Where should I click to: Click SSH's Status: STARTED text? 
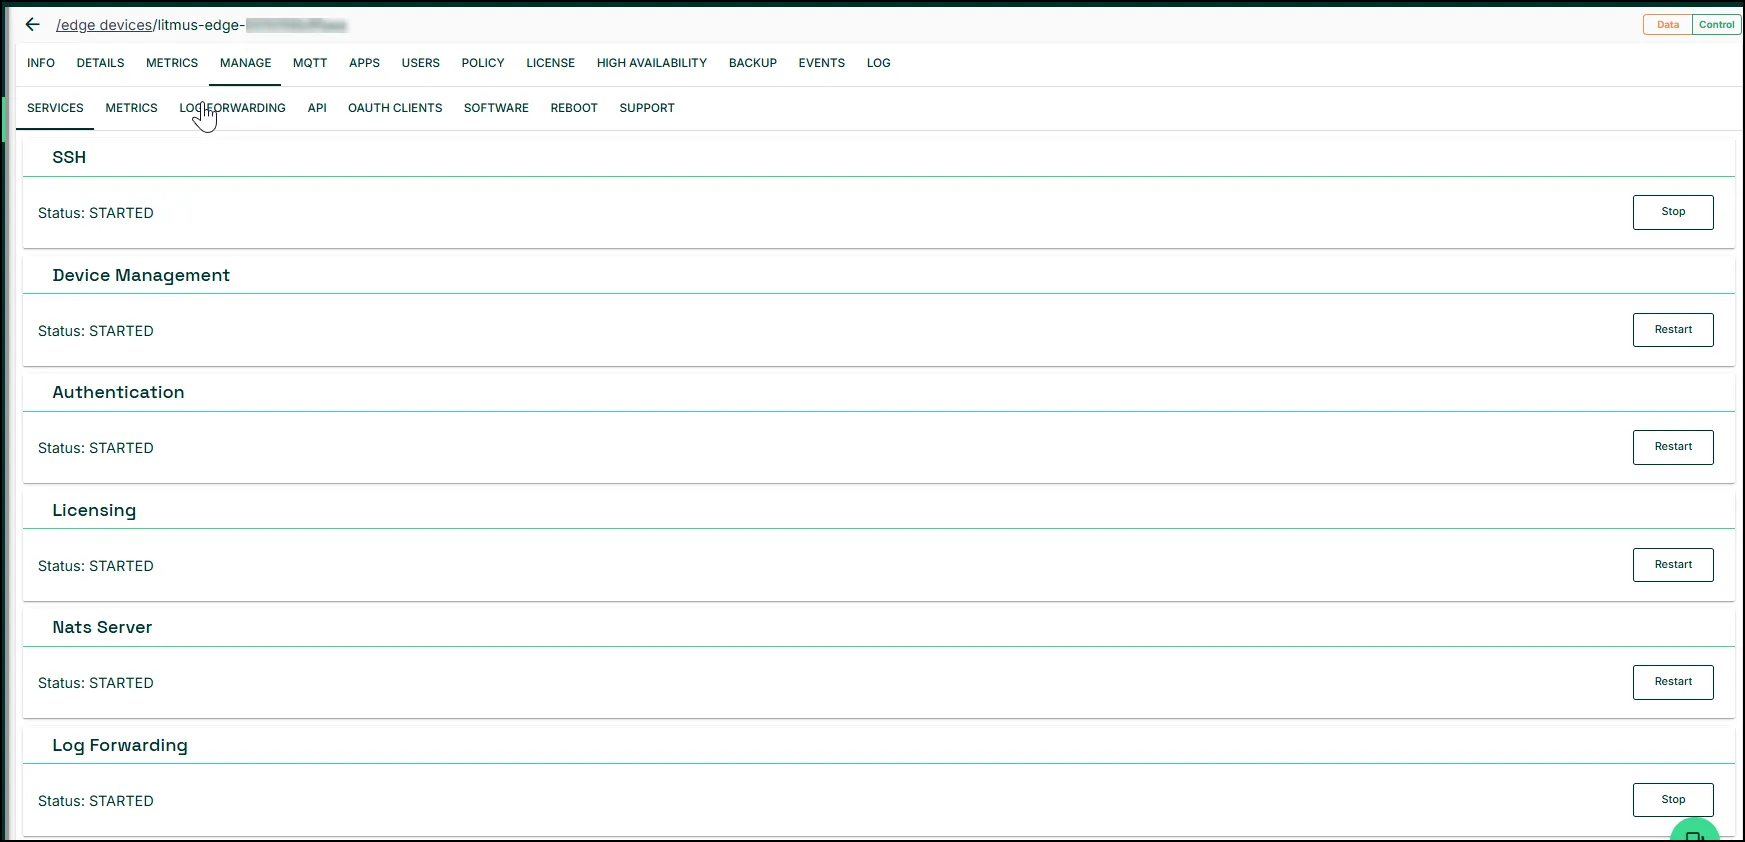coord(96,213)
